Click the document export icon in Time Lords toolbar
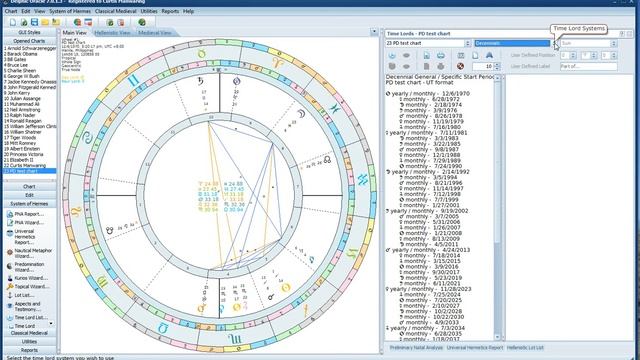The width and height of the screenshot is (640, 360). click(426, 55)
